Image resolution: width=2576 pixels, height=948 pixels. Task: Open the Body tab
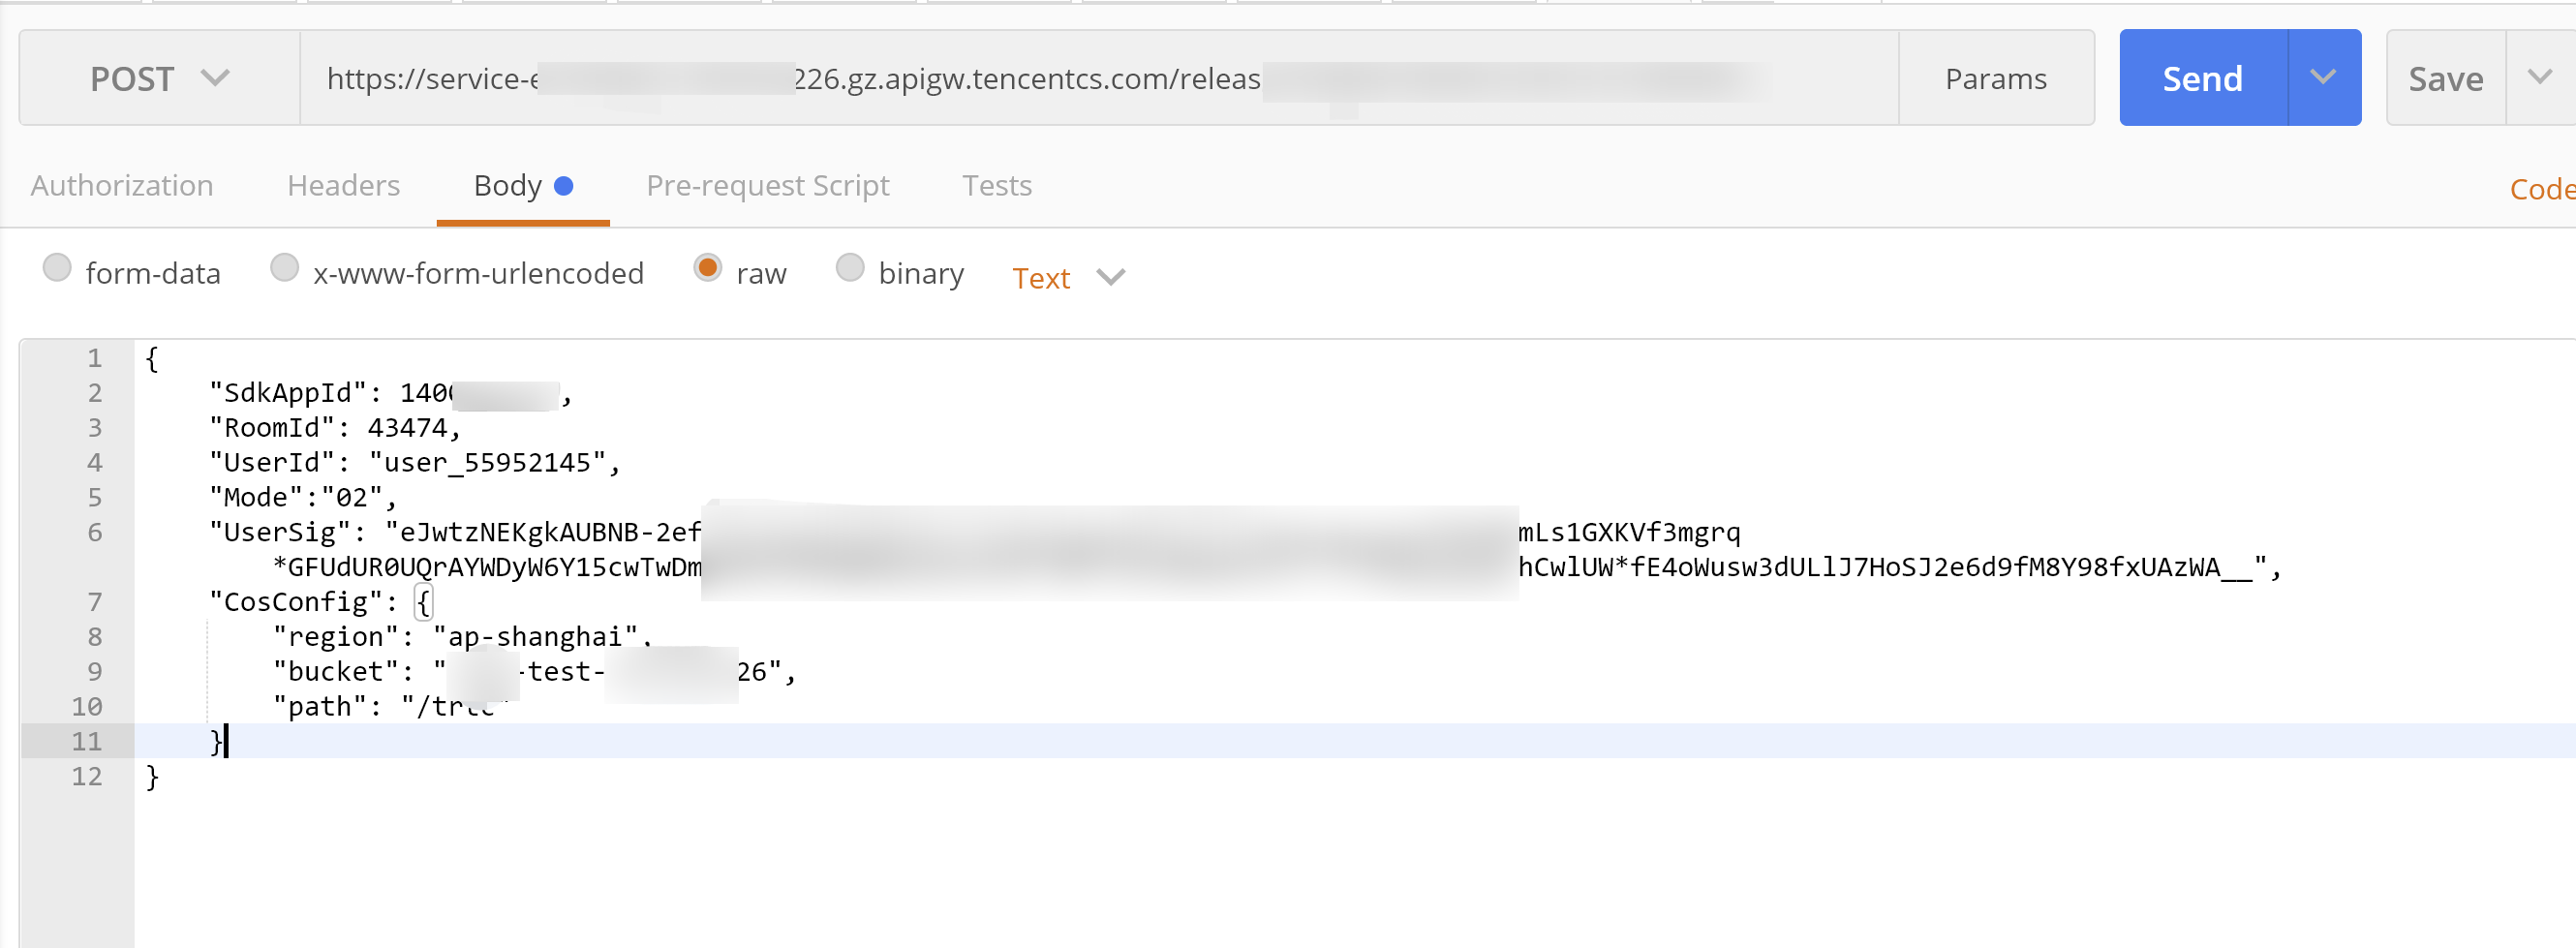tap(509, 185)
